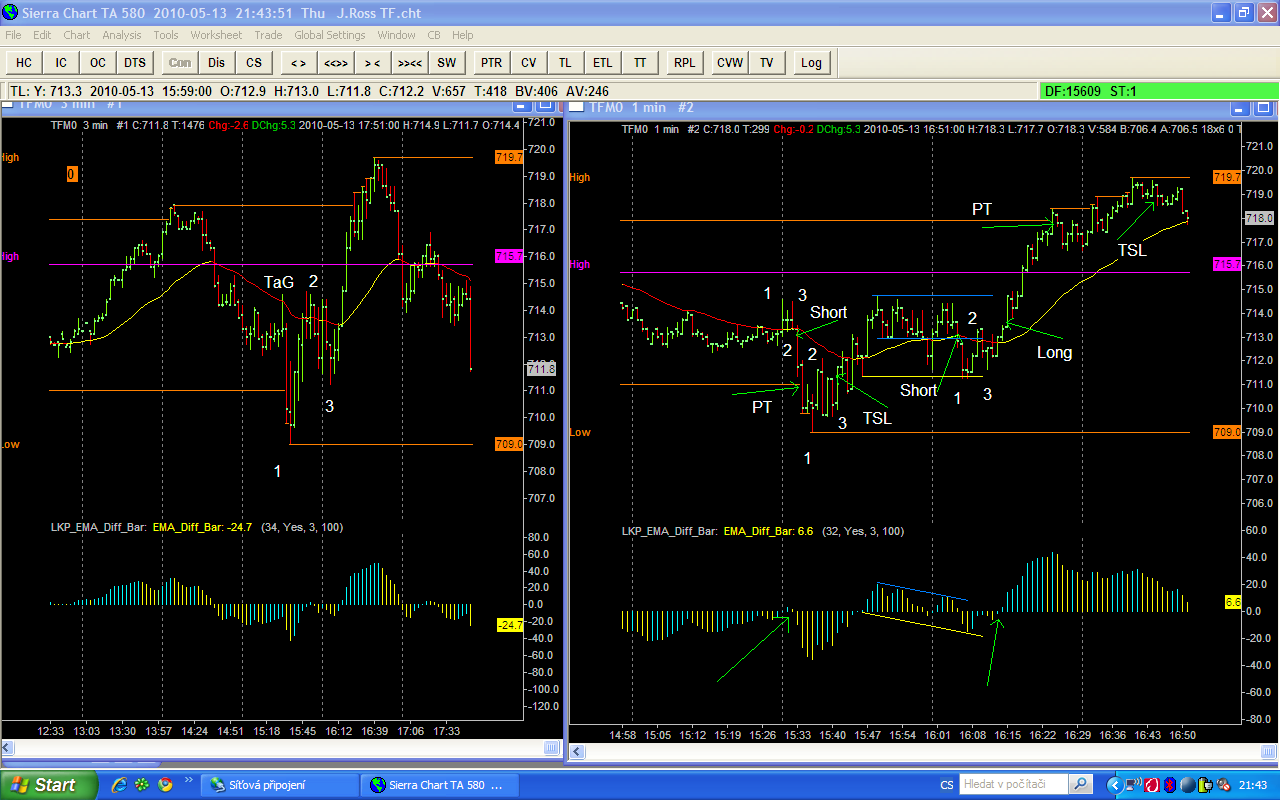Select the ETL drawing tool
The width and height of the screenshot is (1280, 800).
602,63
